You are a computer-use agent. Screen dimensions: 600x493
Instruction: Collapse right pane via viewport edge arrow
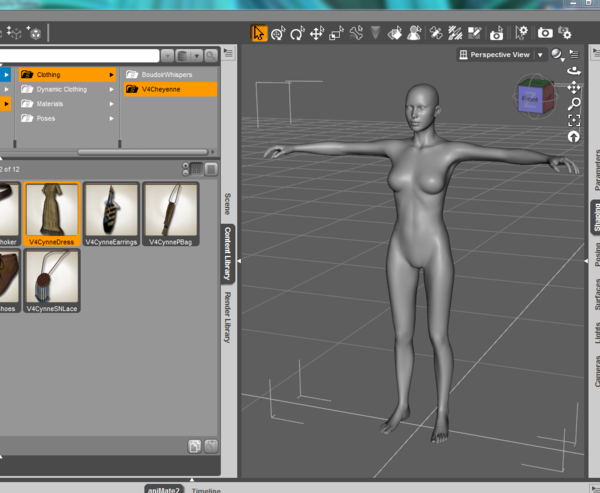click(586, 261)
